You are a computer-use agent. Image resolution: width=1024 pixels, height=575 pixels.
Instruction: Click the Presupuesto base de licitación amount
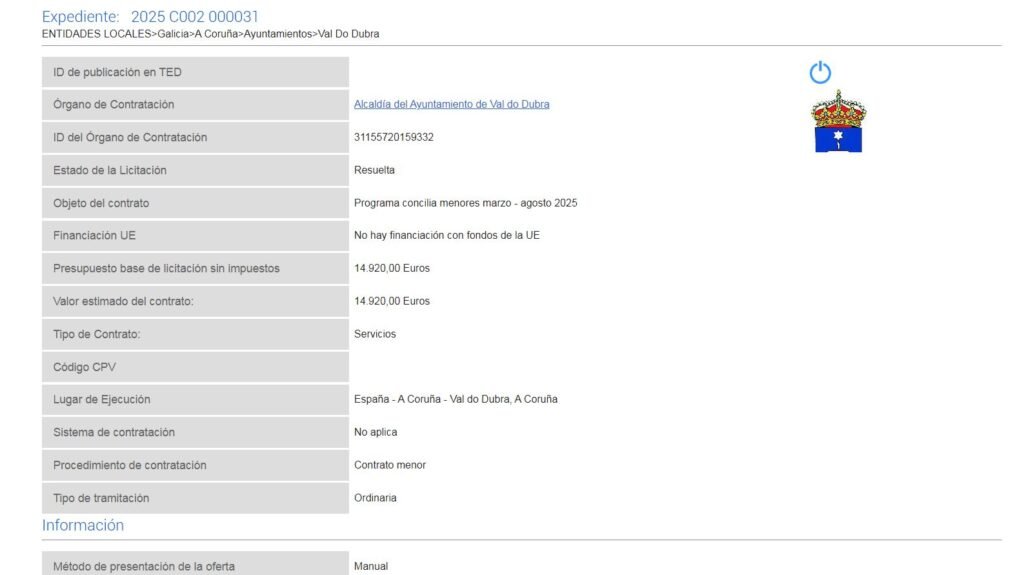click(392, 268)
